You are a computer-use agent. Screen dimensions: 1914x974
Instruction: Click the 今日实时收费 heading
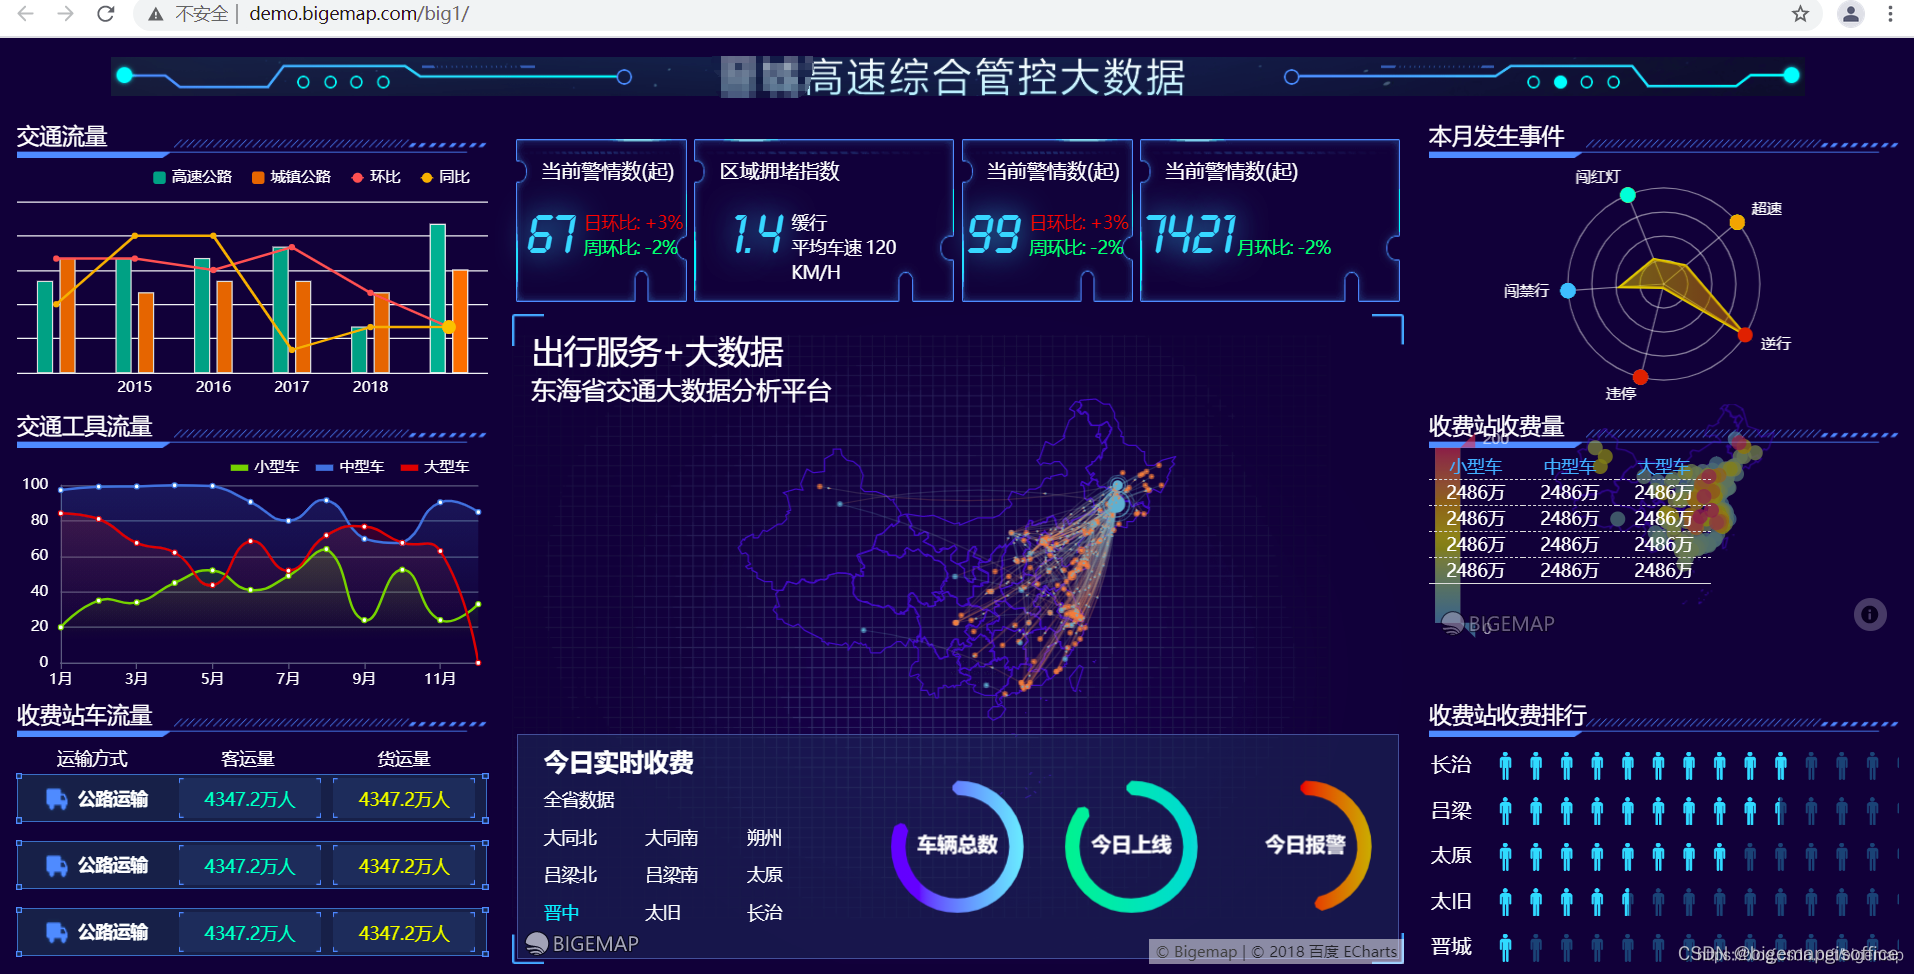coord(618,763)
